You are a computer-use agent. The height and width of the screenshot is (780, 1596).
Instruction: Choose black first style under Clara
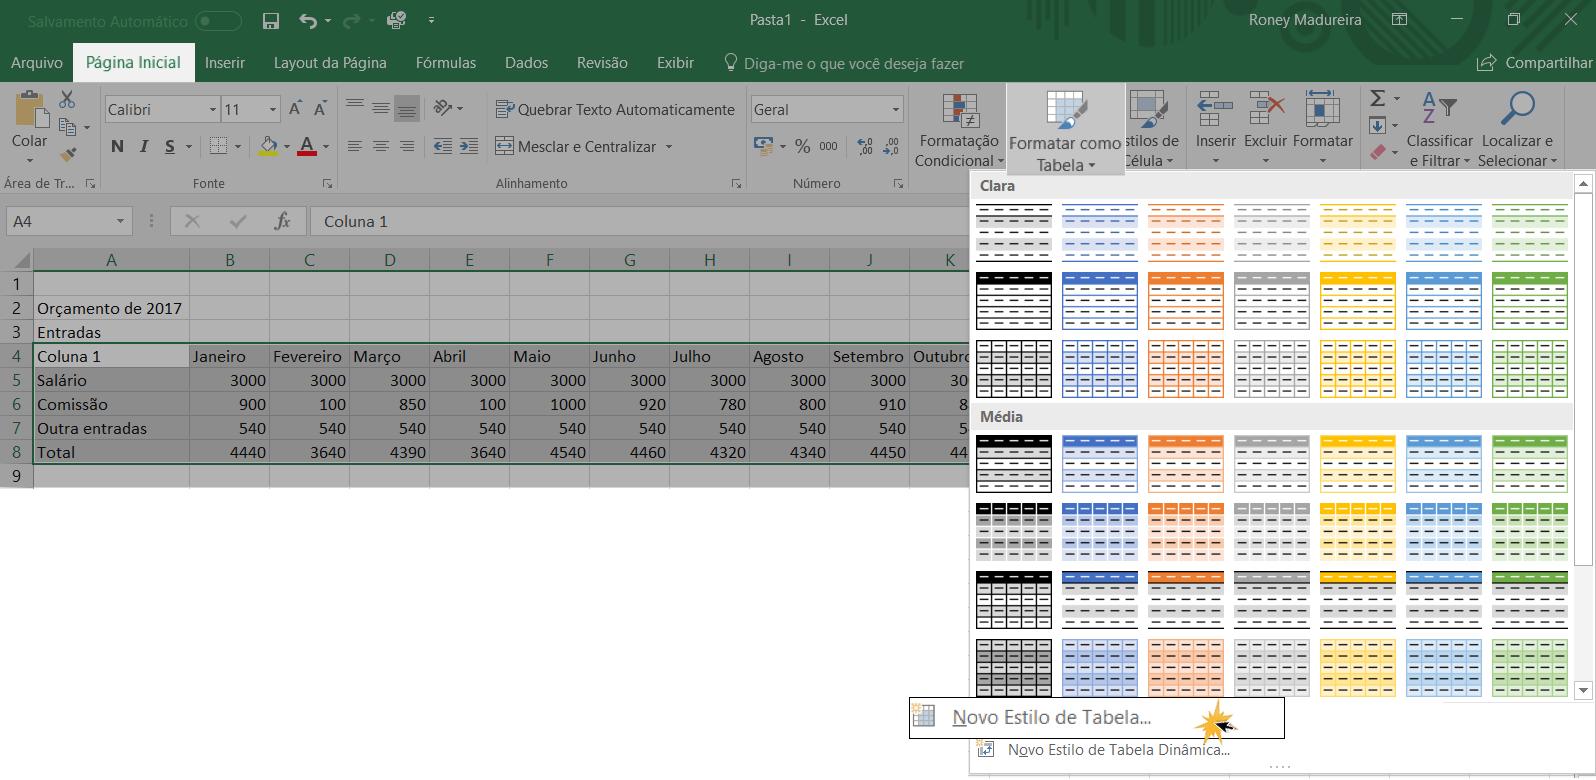[1014, 232]
